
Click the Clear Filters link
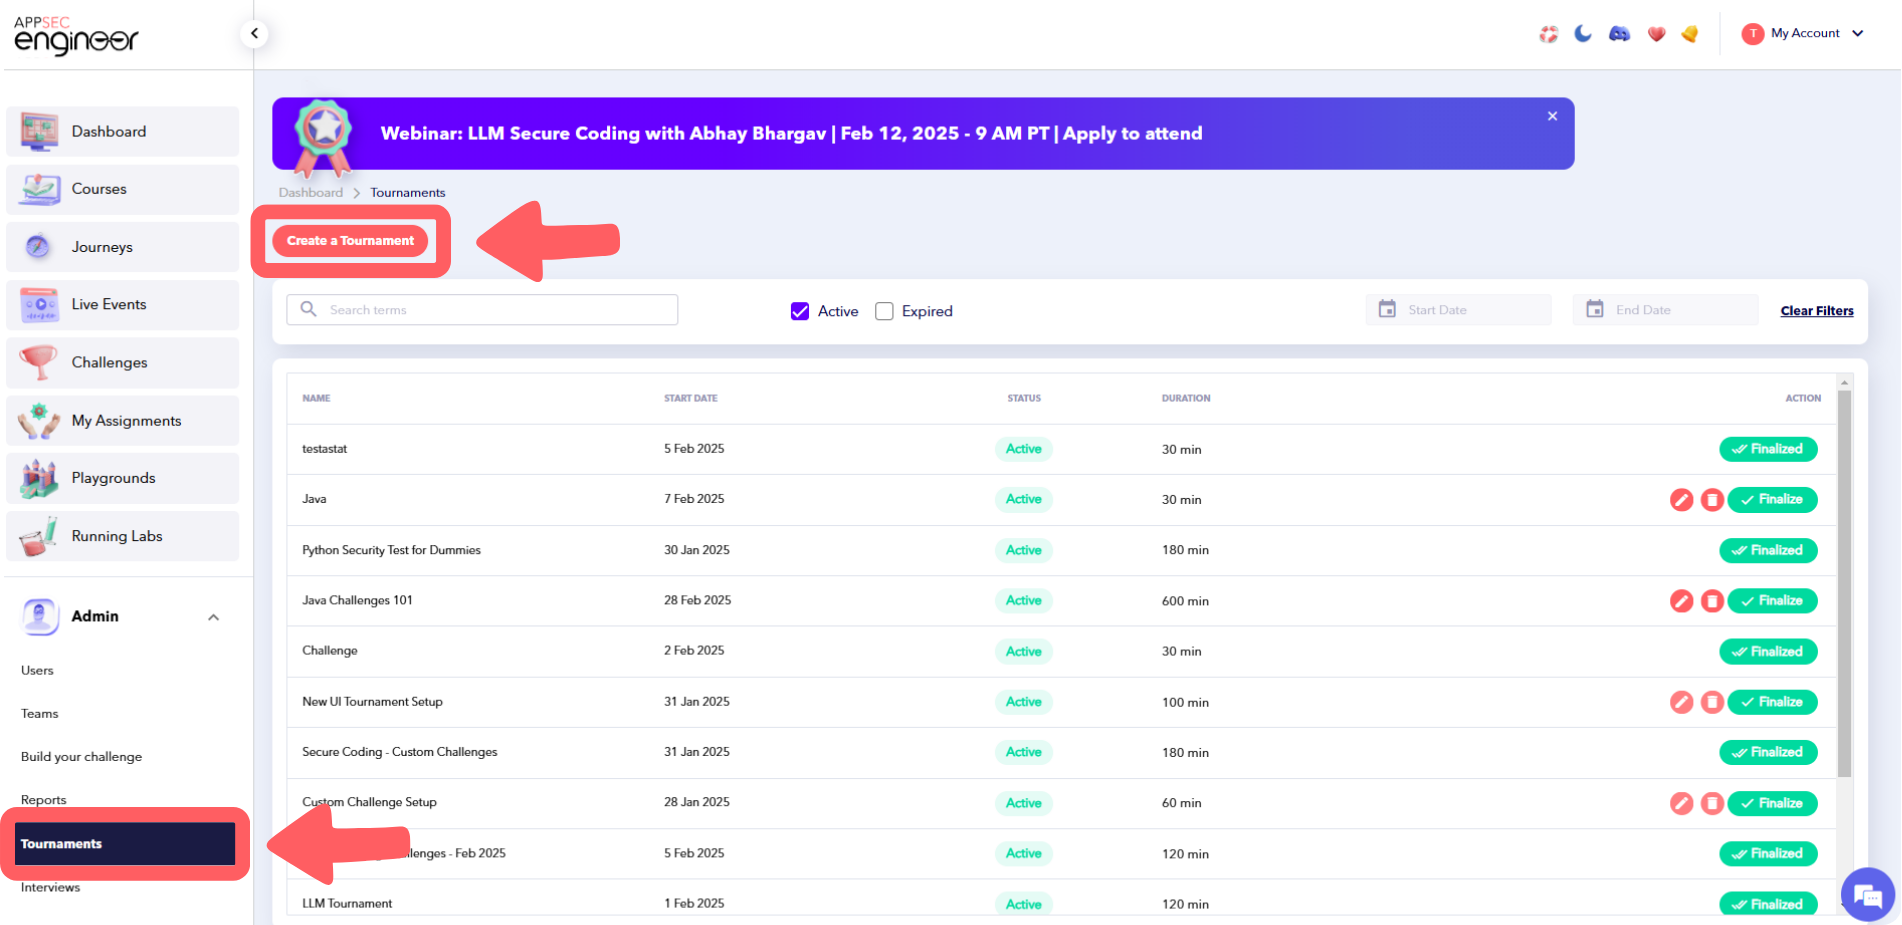coord(1817,310)
